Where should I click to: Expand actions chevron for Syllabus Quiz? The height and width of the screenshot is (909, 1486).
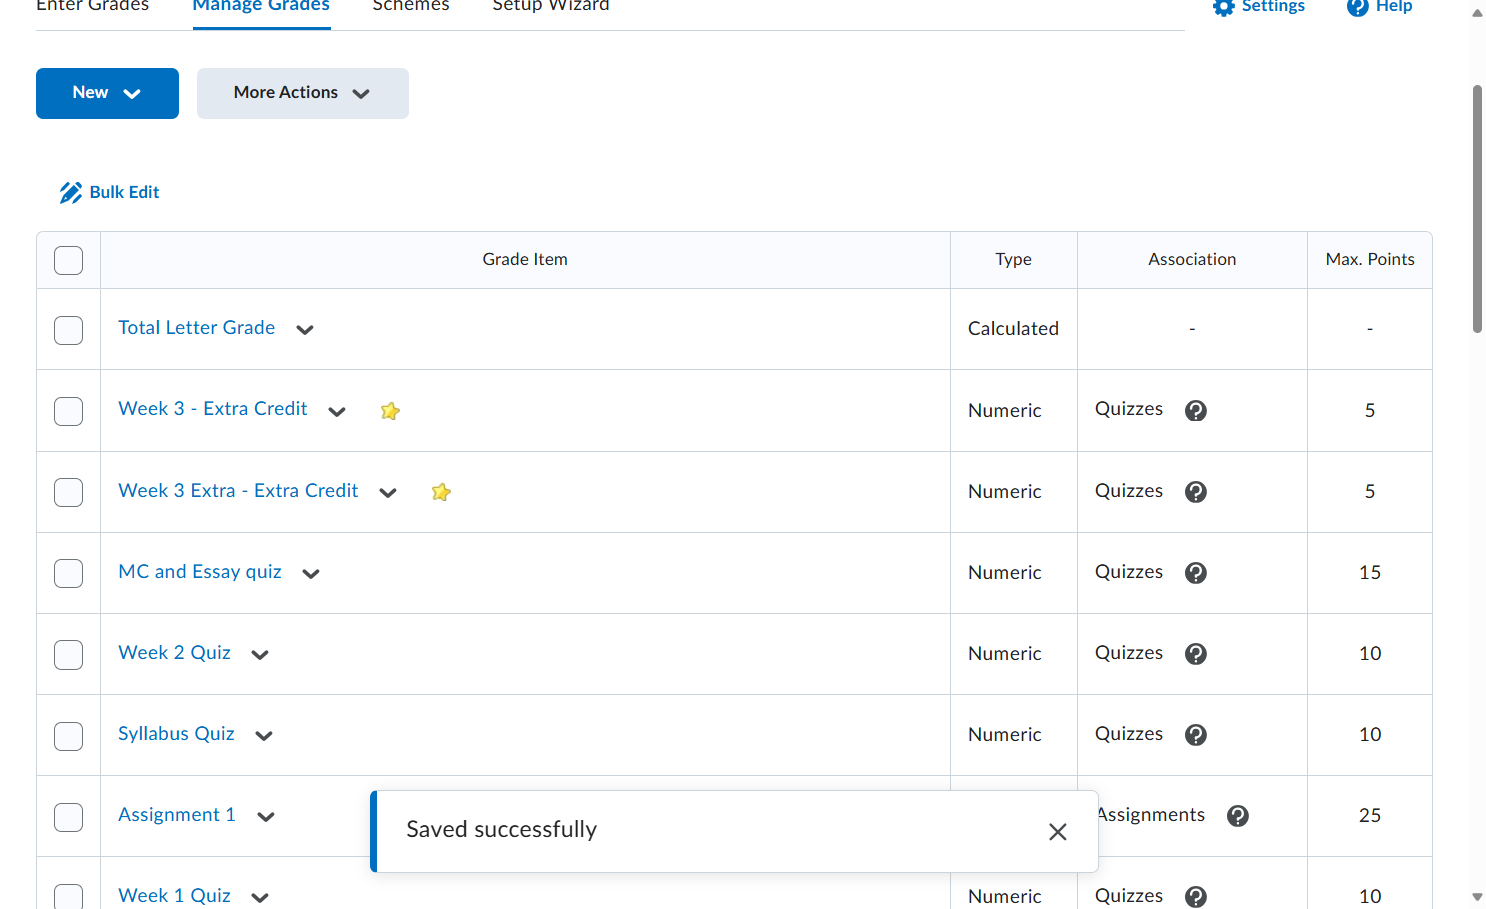(264, 735)
